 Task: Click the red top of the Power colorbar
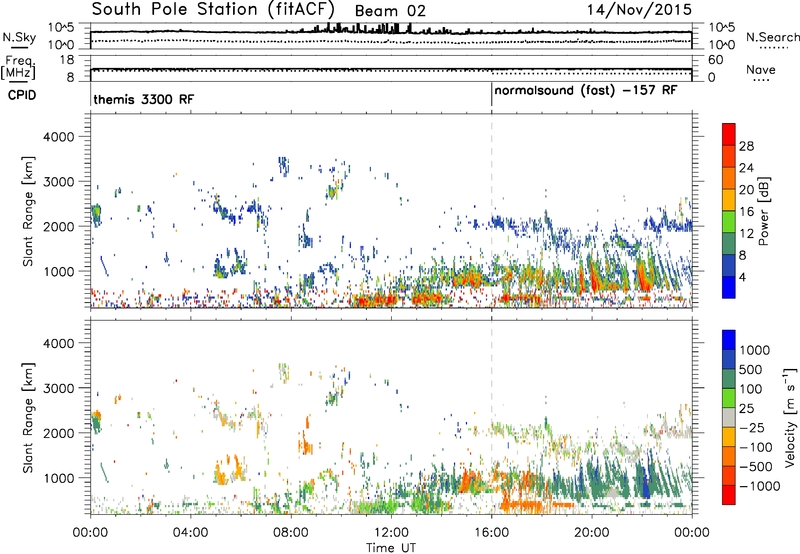pos(729,134)
